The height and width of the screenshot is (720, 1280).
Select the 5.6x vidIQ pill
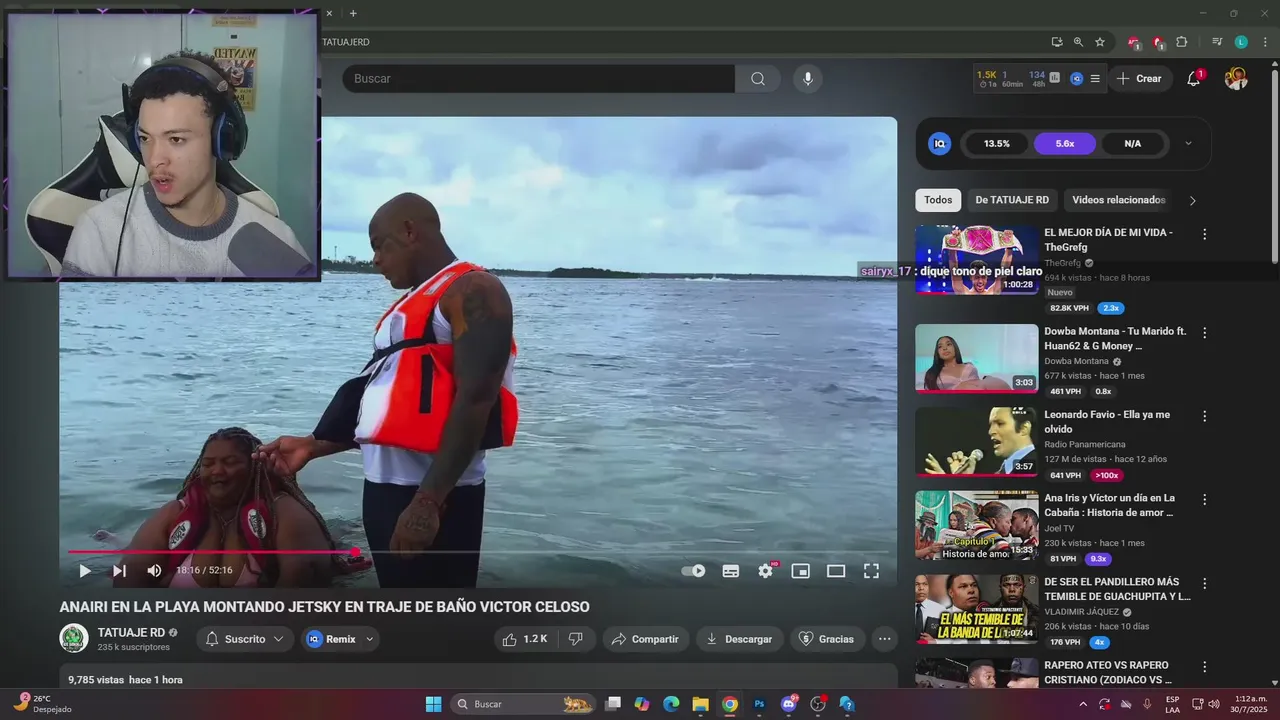coord(1064,144)
